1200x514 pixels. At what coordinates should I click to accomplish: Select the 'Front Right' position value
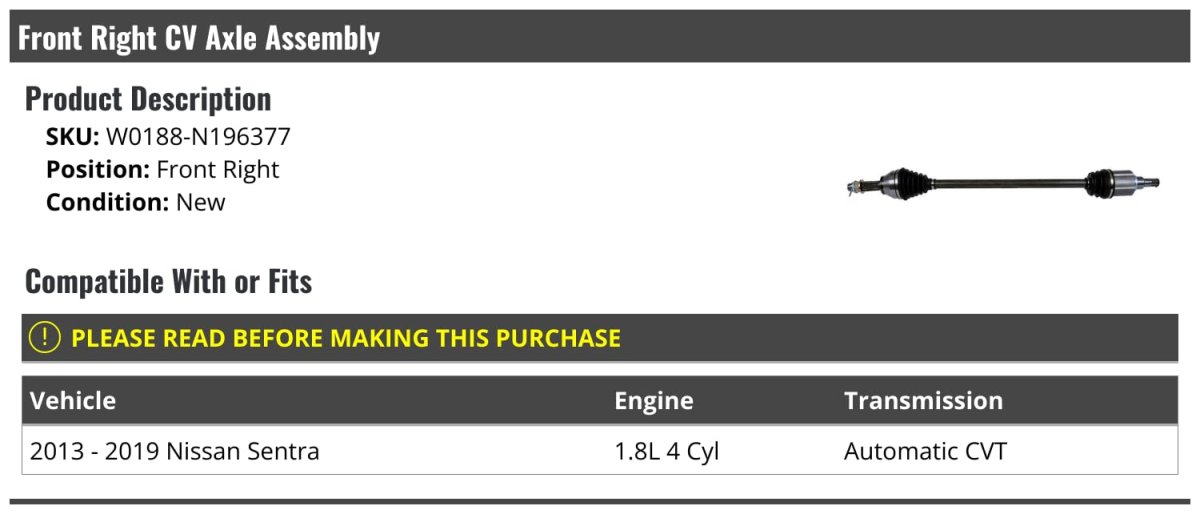coord(218,170)
